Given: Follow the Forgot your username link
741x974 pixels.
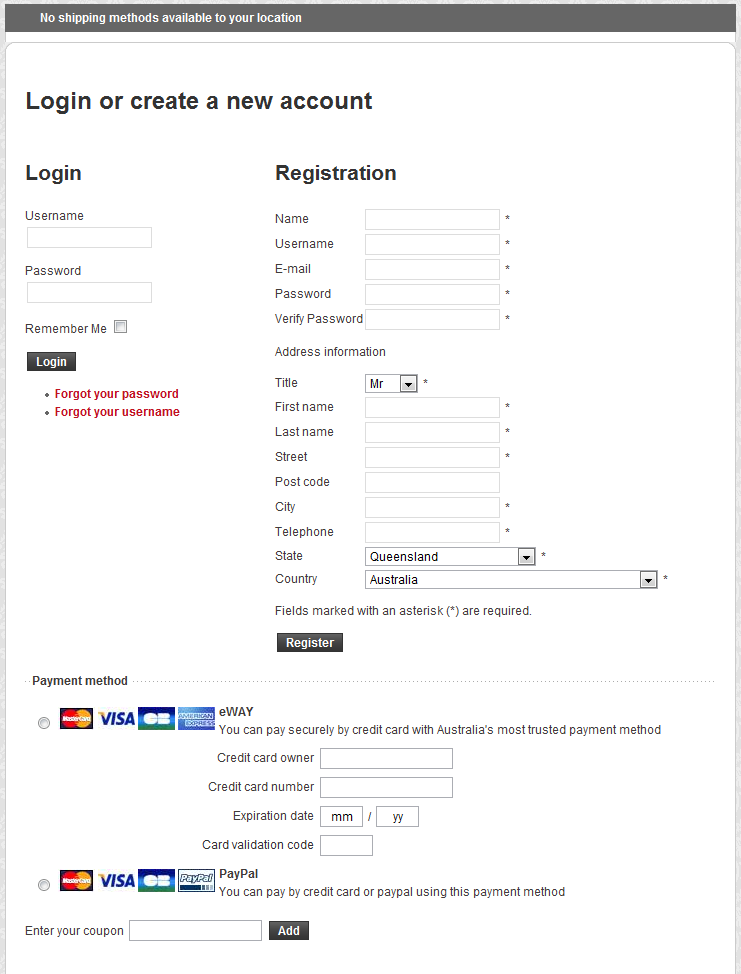Looking at the screenshot, I should click(117, 412).
